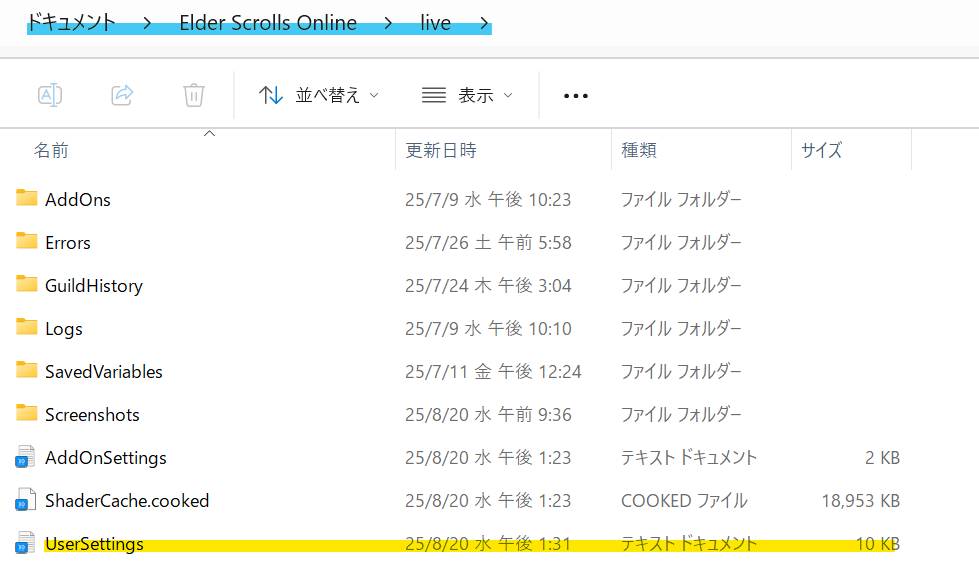Select the Logs folder name
This screenshot has width=979, height=580.
click(64, 329)
